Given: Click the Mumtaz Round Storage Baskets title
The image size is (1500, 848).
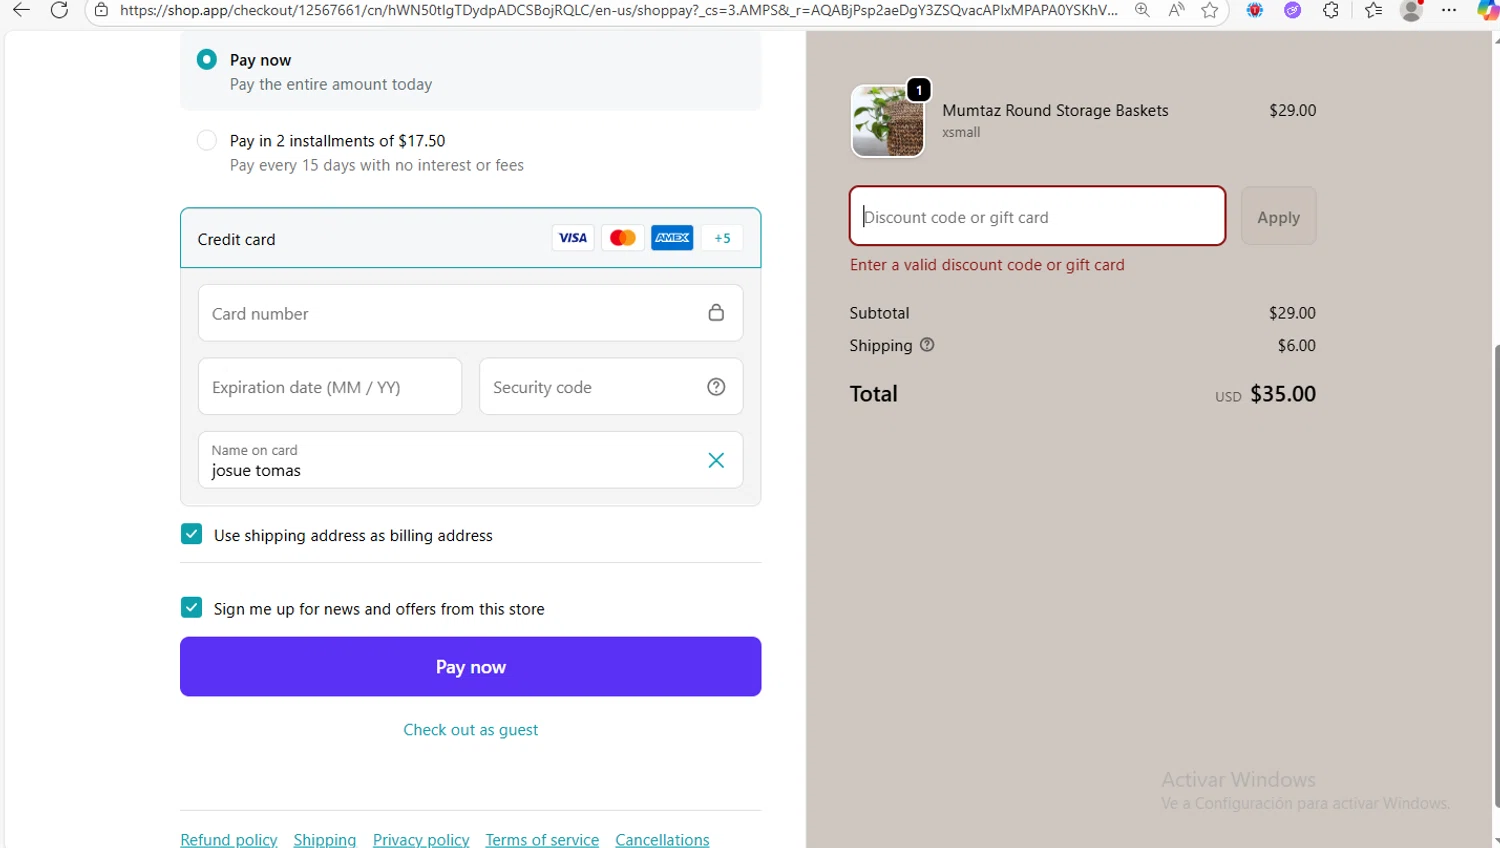Looking at the screenshot, I should [1055, 111].
